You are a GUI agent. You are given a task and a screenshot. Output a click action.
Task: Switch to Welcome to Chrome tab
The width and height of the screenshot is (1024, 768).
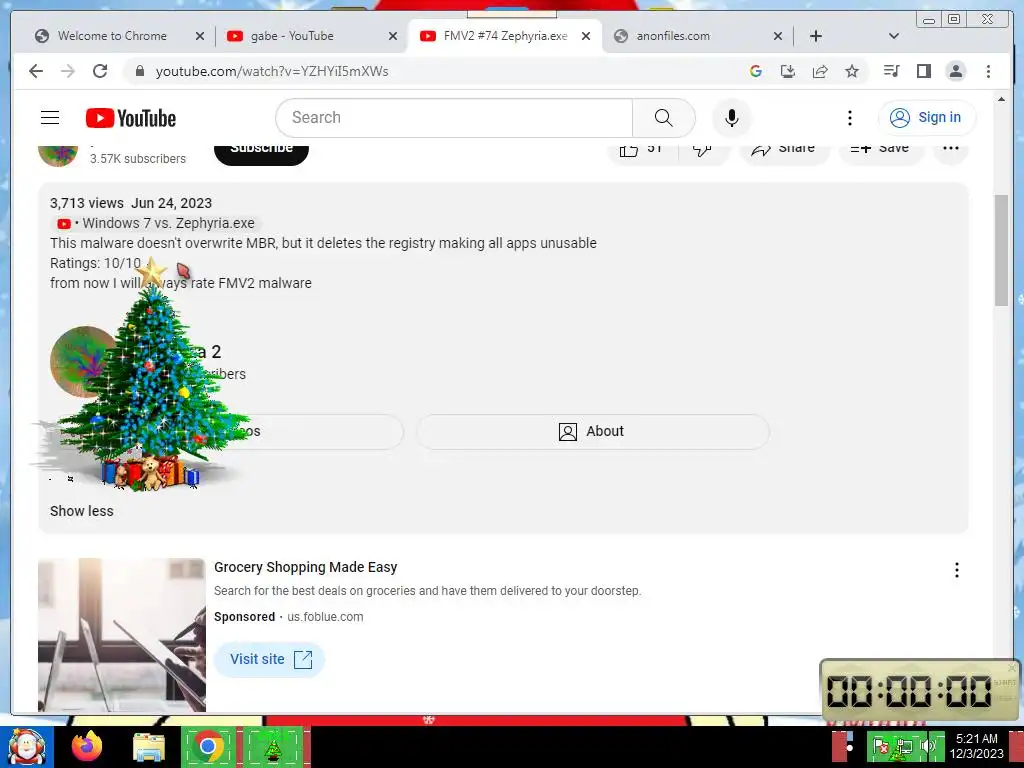pyautogui.click(x=112, y=36)
